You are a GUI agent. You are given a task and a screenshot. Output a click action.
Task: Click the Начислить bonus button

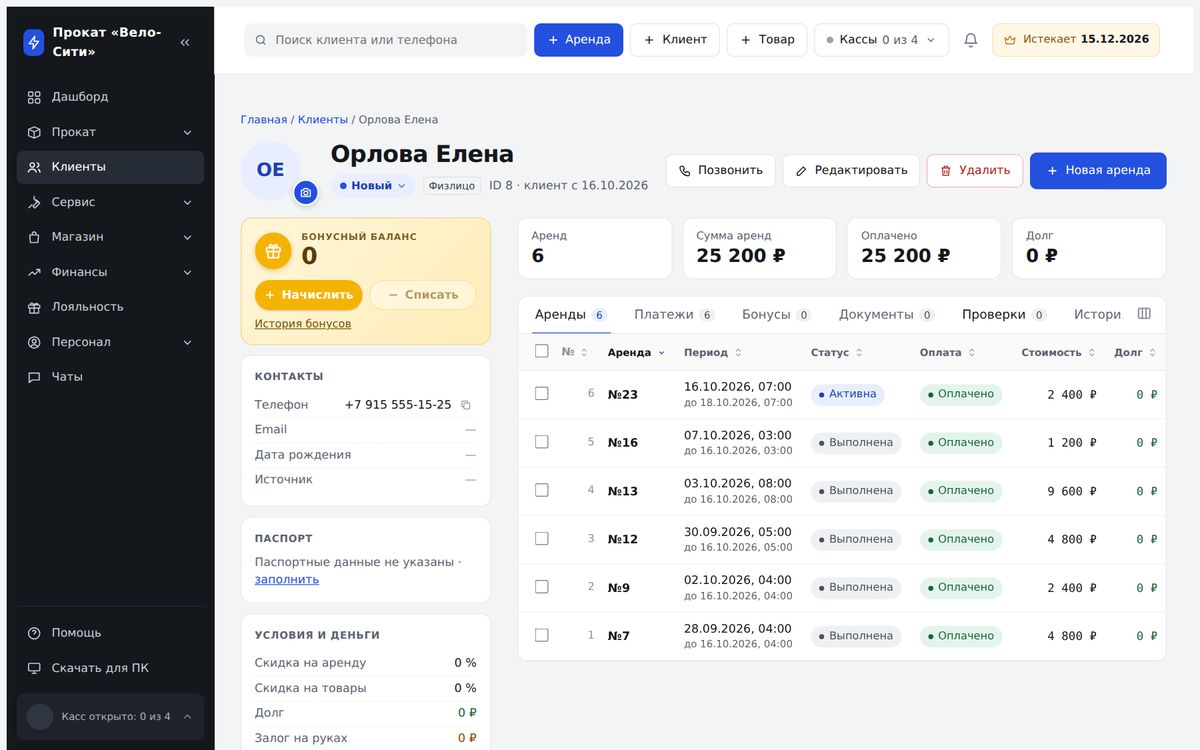pos(309,295)
